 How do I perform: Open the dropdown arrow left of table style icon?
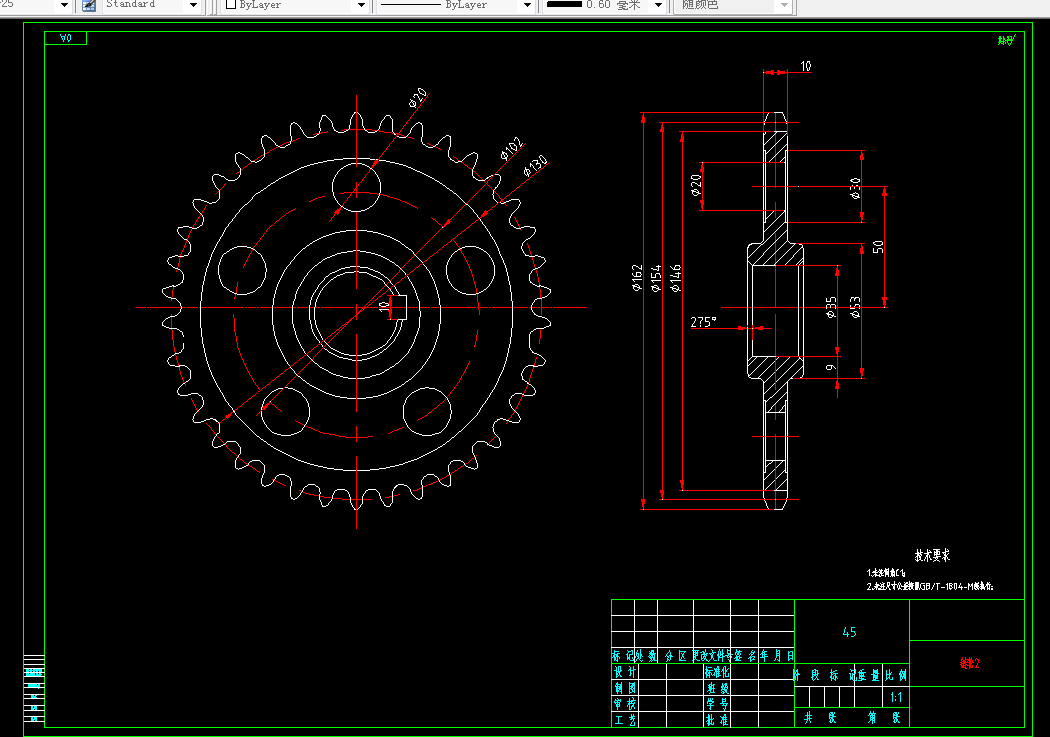[x=64, y=5]
